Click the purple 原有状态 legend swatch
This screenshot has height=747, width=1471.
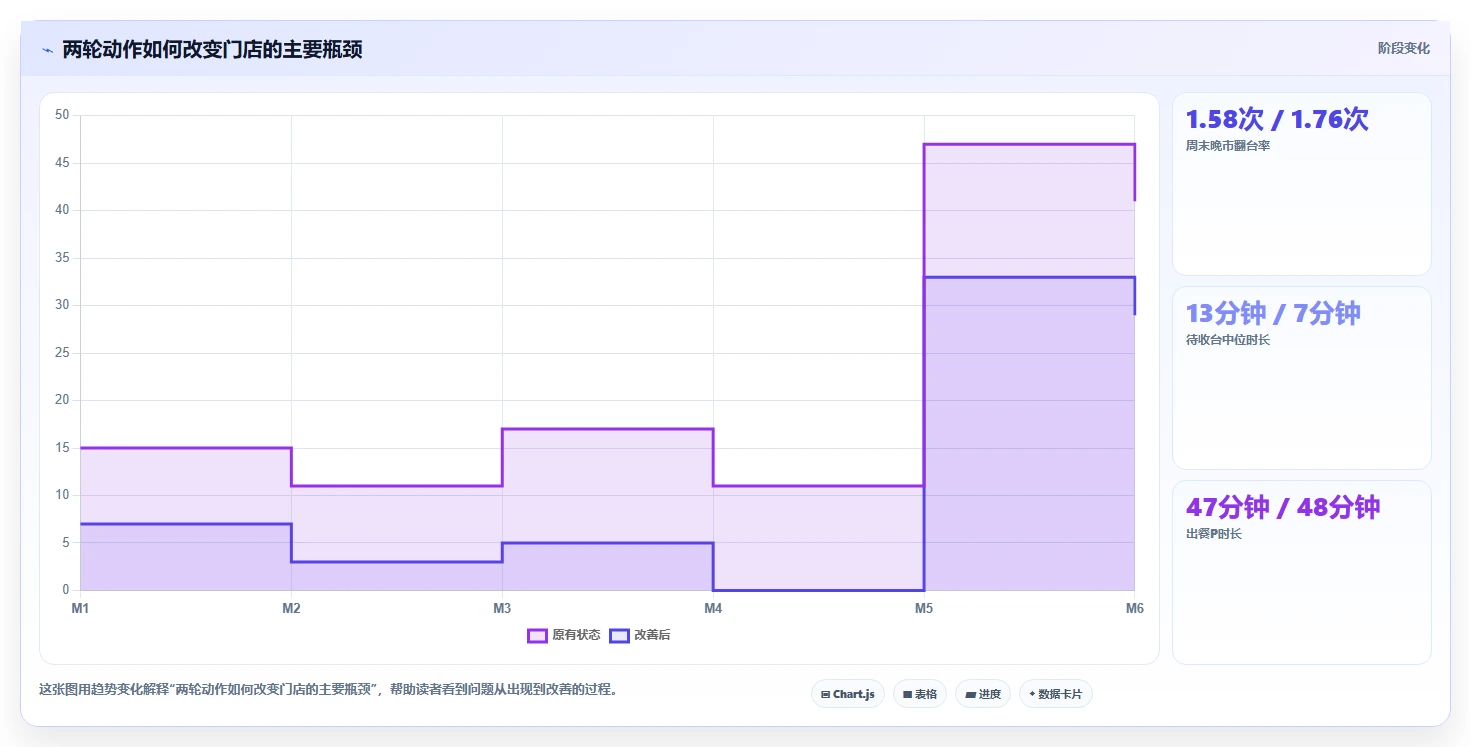(537, 635)
